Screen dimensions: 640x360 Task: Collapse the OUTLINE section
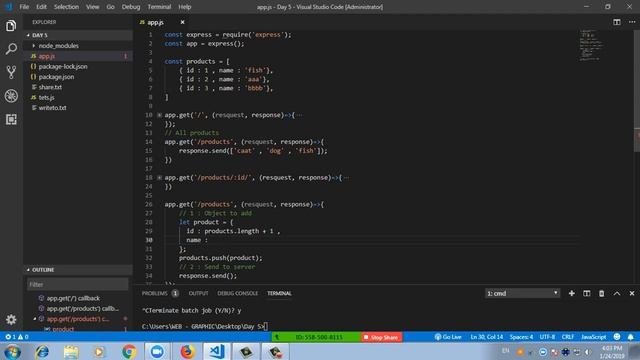pyautogui.click(x=28, y=270)
